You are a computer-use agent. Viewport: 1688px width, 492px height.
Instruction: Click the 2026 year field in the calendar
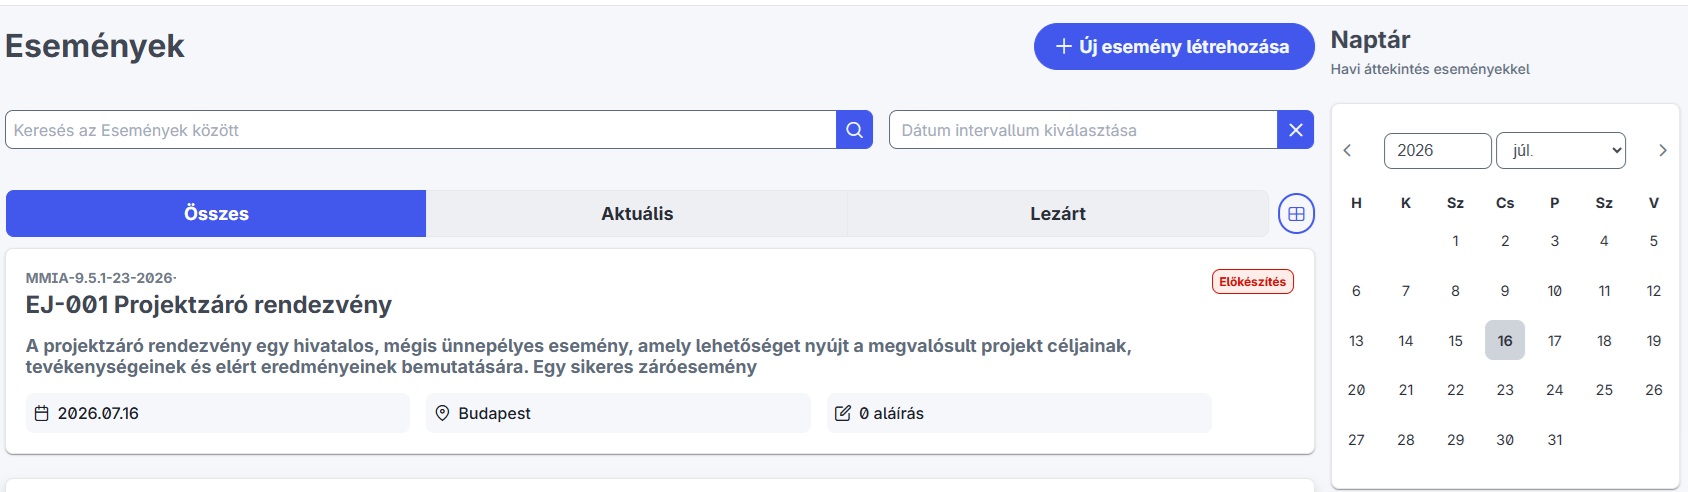[1438, 151]
